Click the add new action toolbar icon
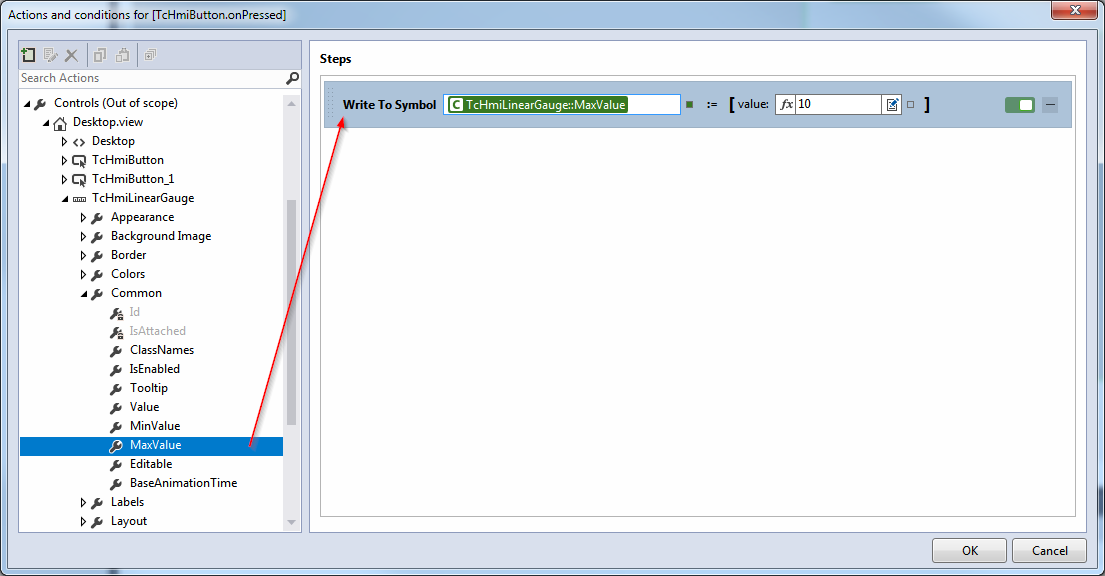This screenshot has width=1105, height=576. (28, 55)
